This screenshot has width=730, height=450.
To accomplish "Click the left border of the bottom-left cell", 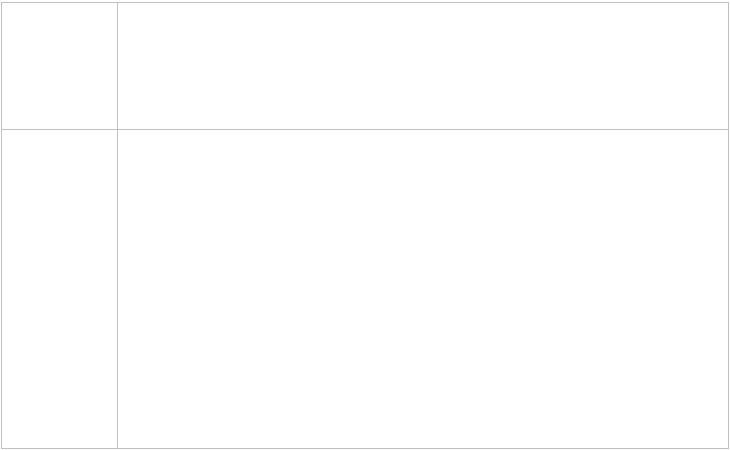I will click(1, 289).
